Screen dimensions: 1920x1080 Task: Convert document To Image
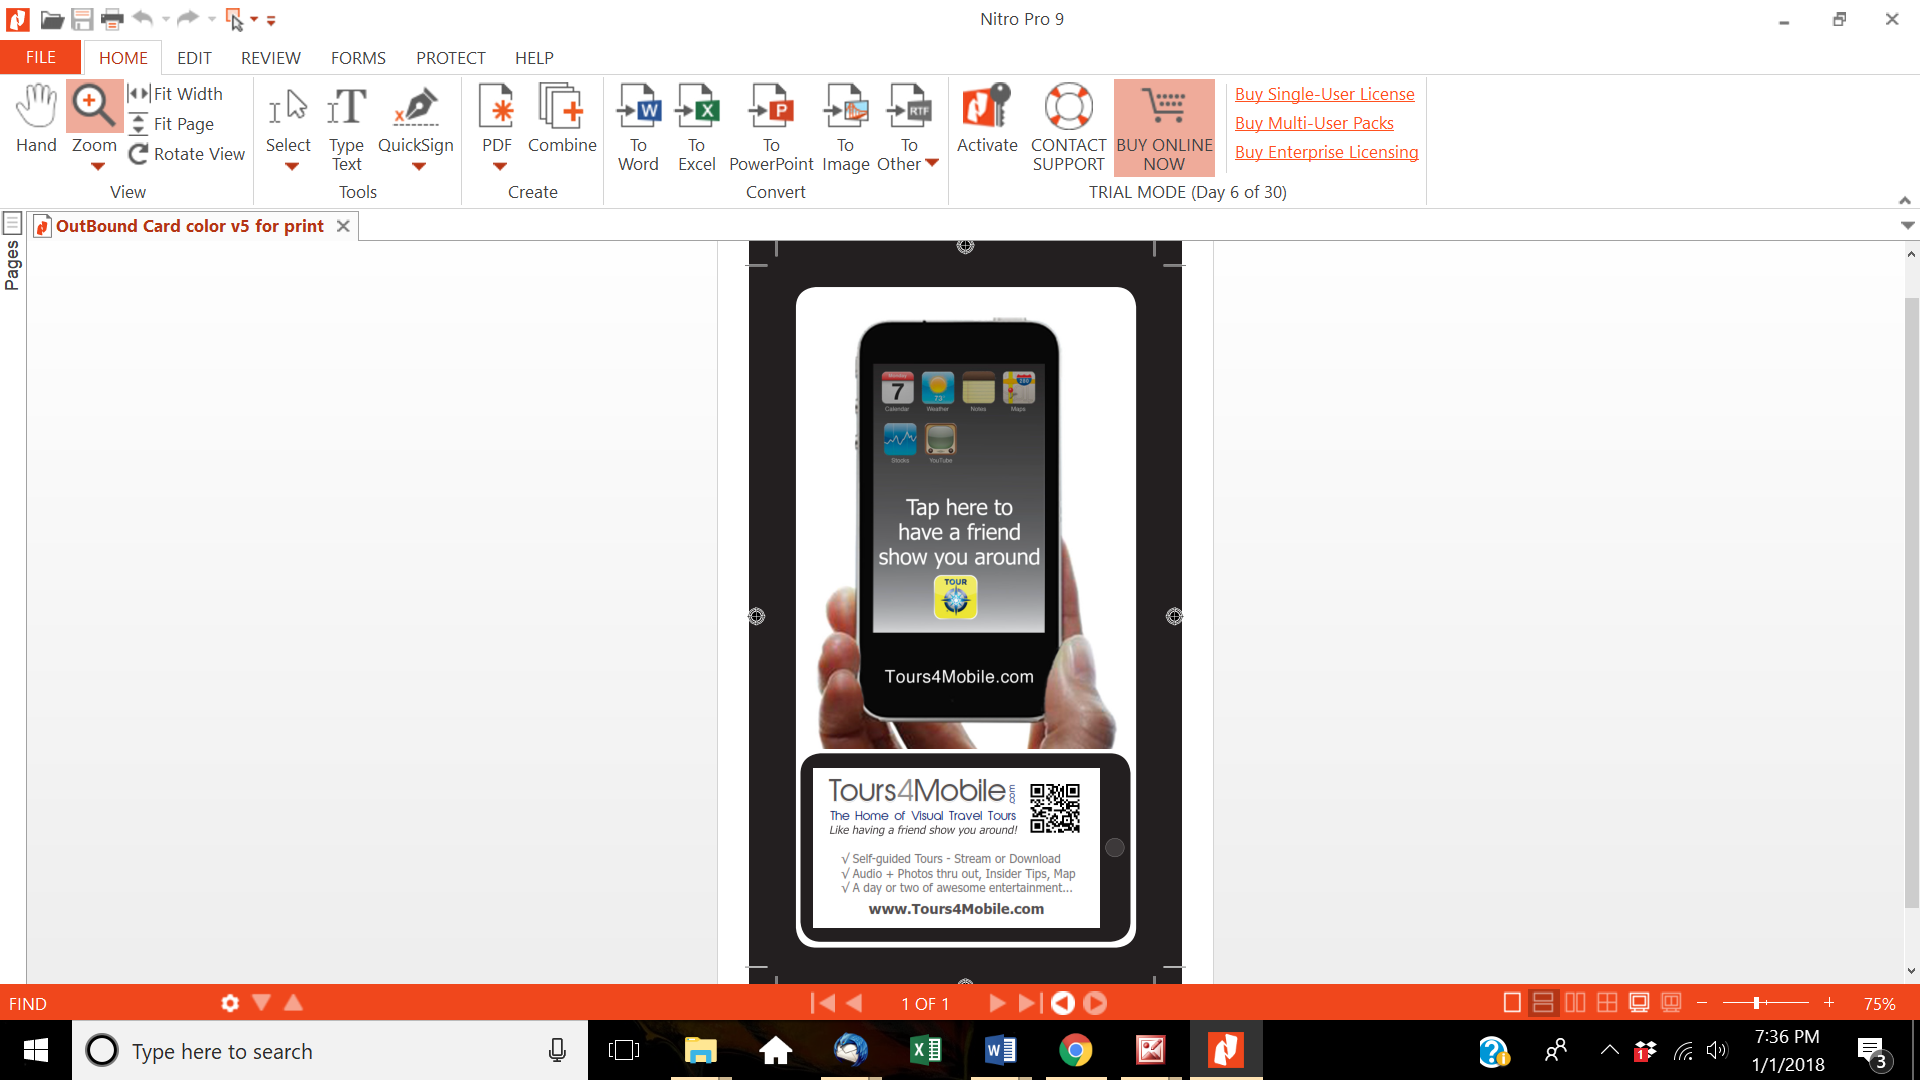(845, 128)
